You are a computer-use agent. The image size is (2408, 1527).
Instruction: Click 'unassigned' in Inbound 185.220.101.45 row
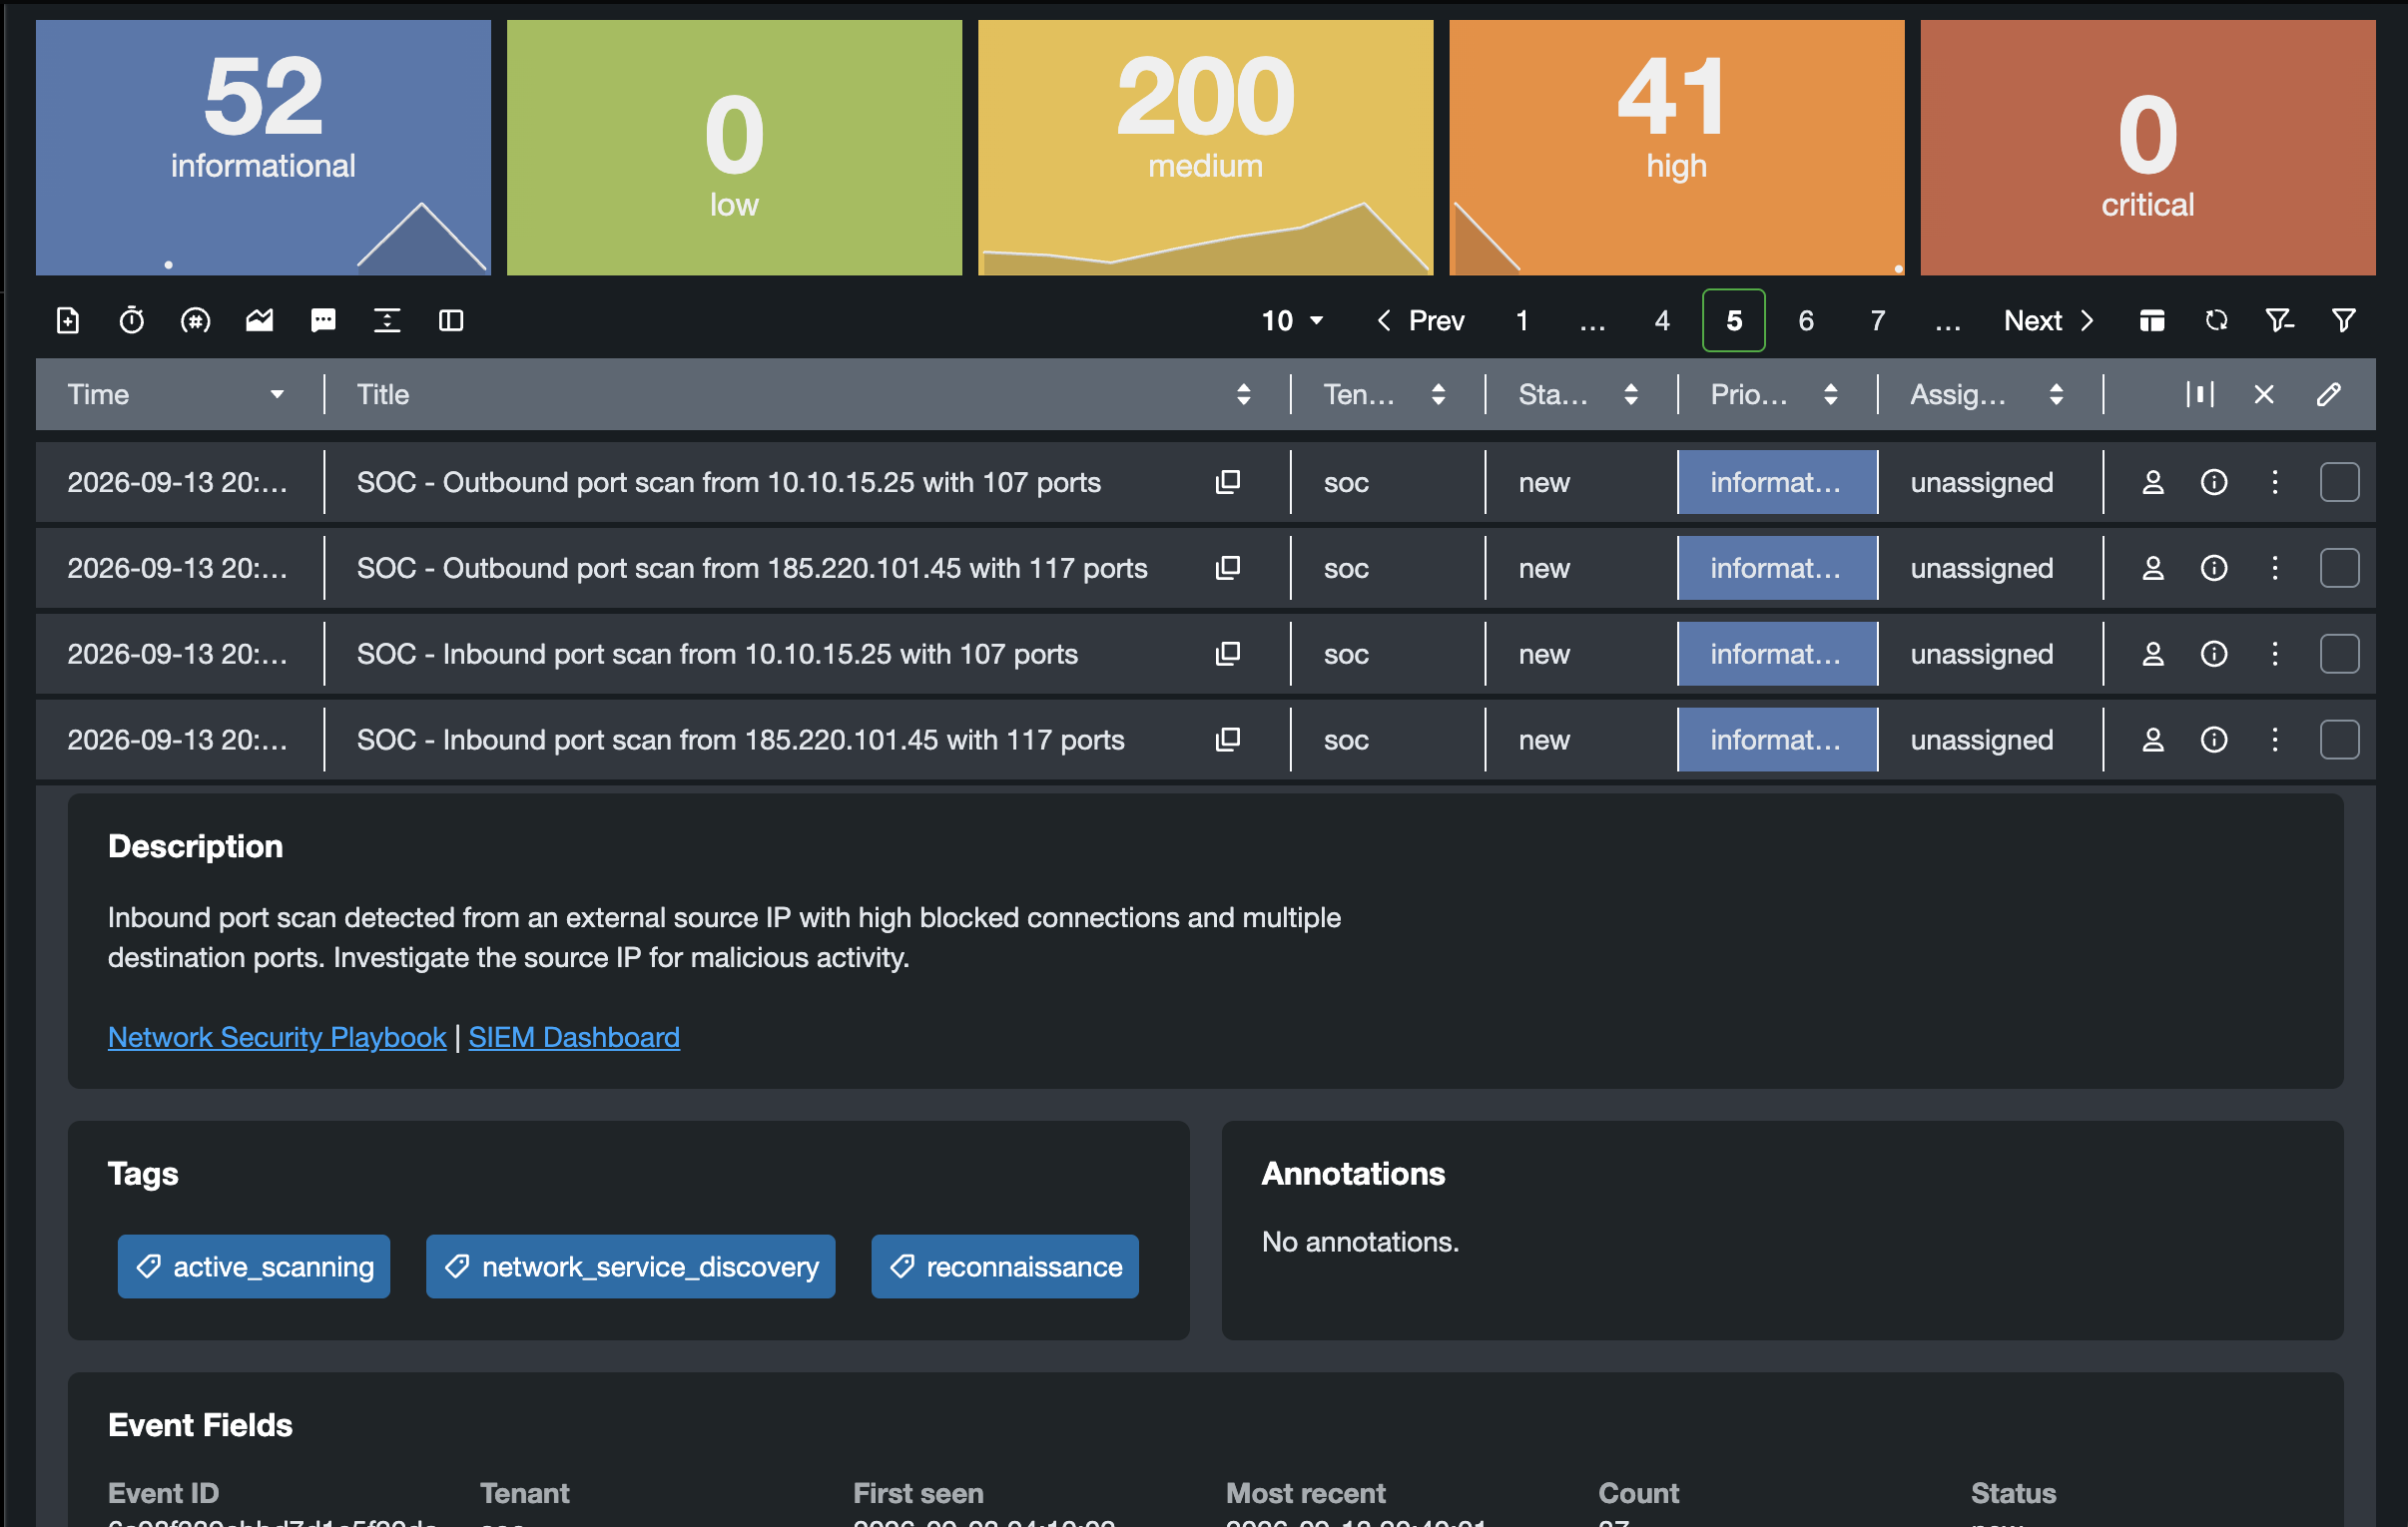1982,740
